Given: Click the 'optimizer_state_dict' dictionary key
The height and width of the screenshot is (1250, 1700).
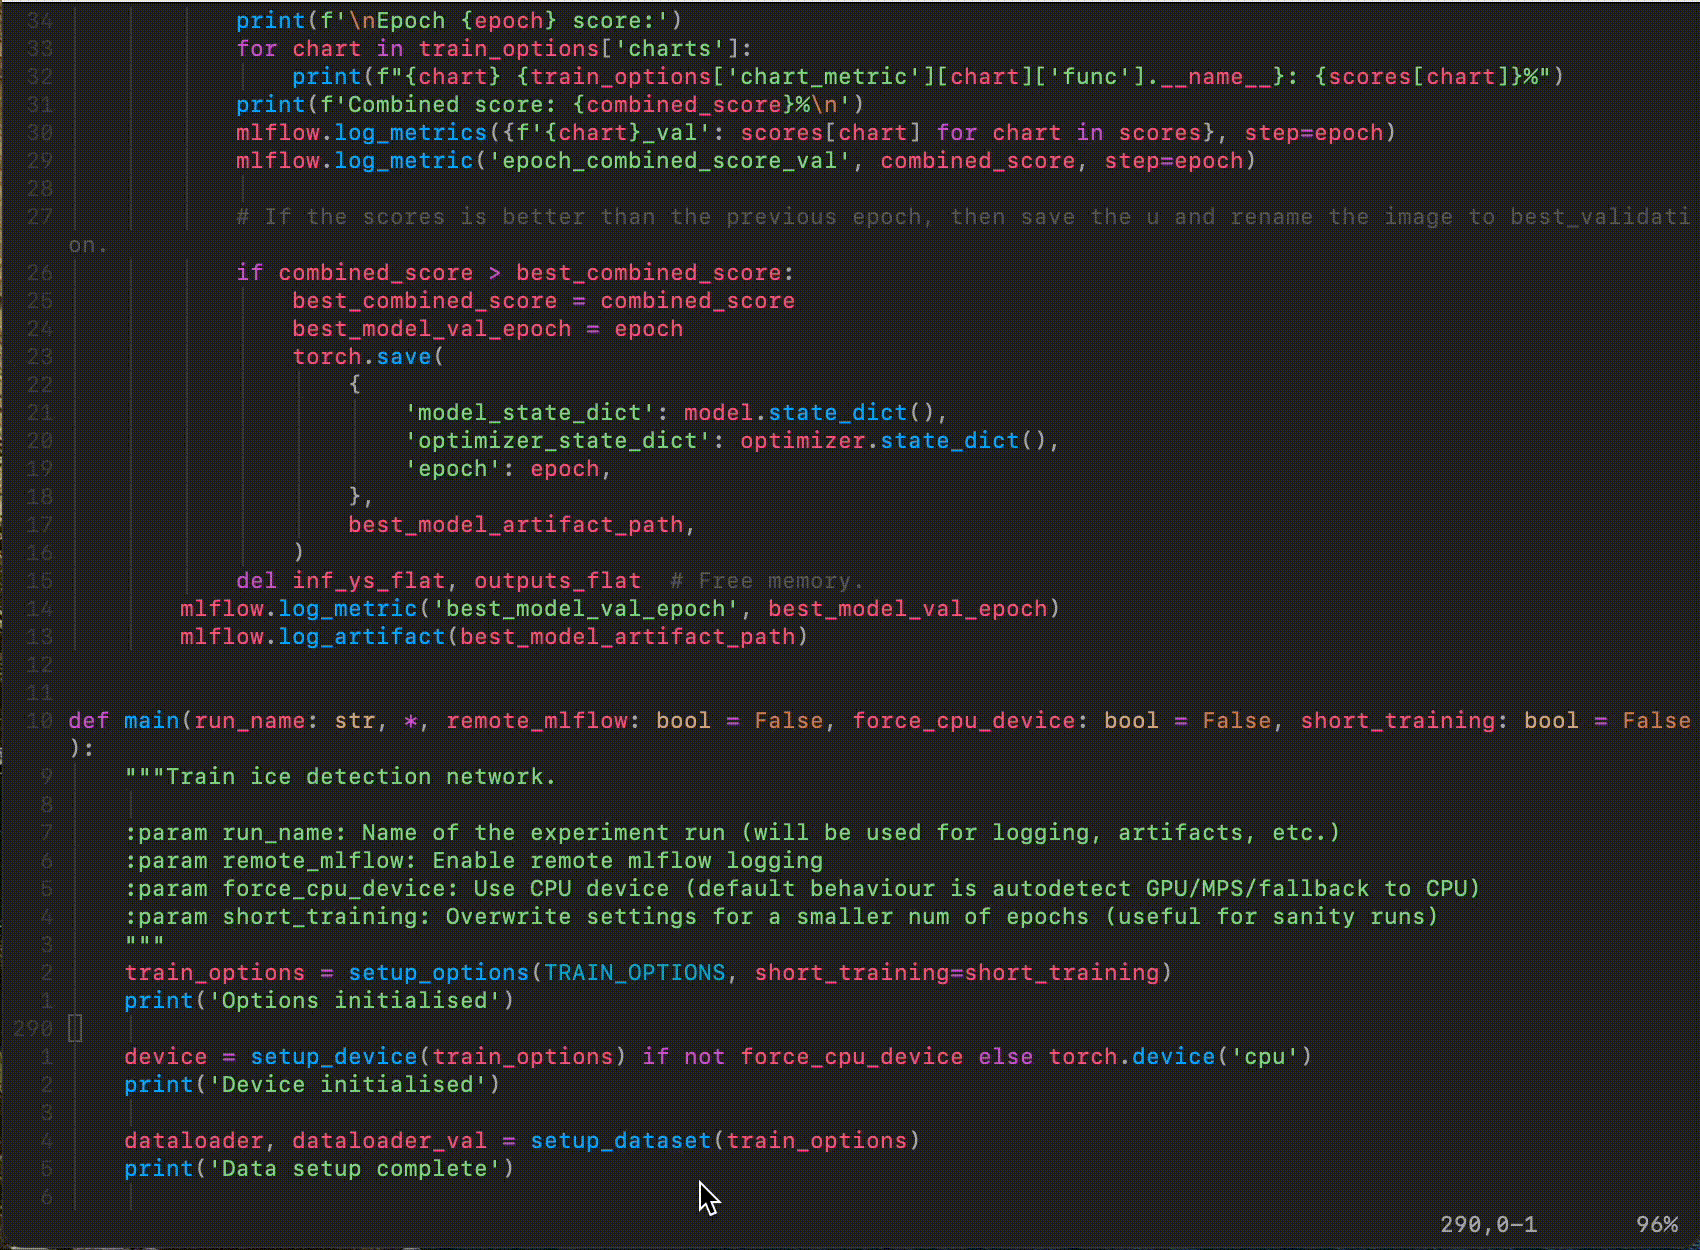Looking at the screenshot, I should [x=557, y=441].
